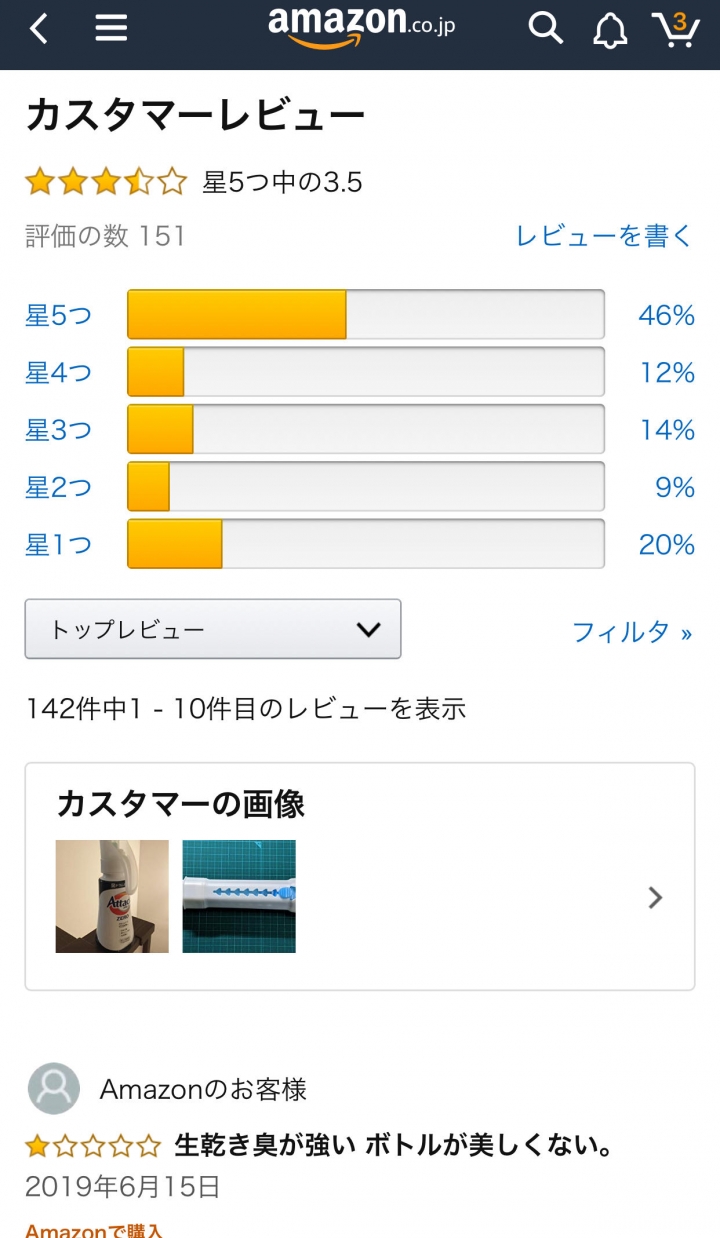The image size is (720, 1238).
Task: Open the フィルタ » filter options
Action: tap(632, 632)
